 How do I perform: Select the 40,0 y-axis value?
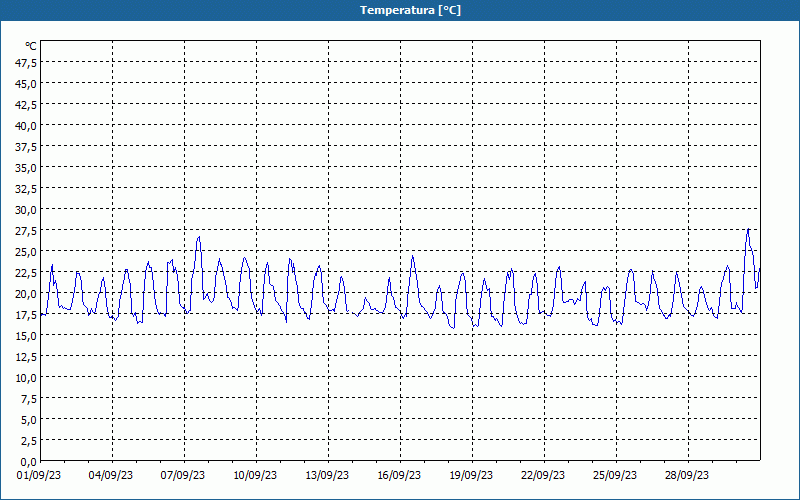tap(26, 126)
